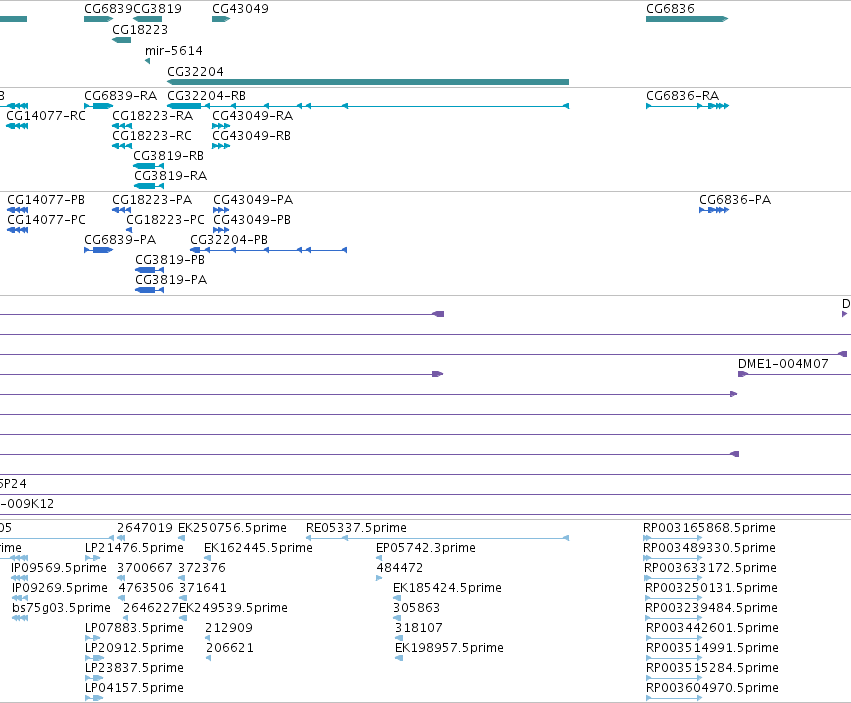Select protein CG43049-PA
851x703 pixels.
tap(221, 210)
